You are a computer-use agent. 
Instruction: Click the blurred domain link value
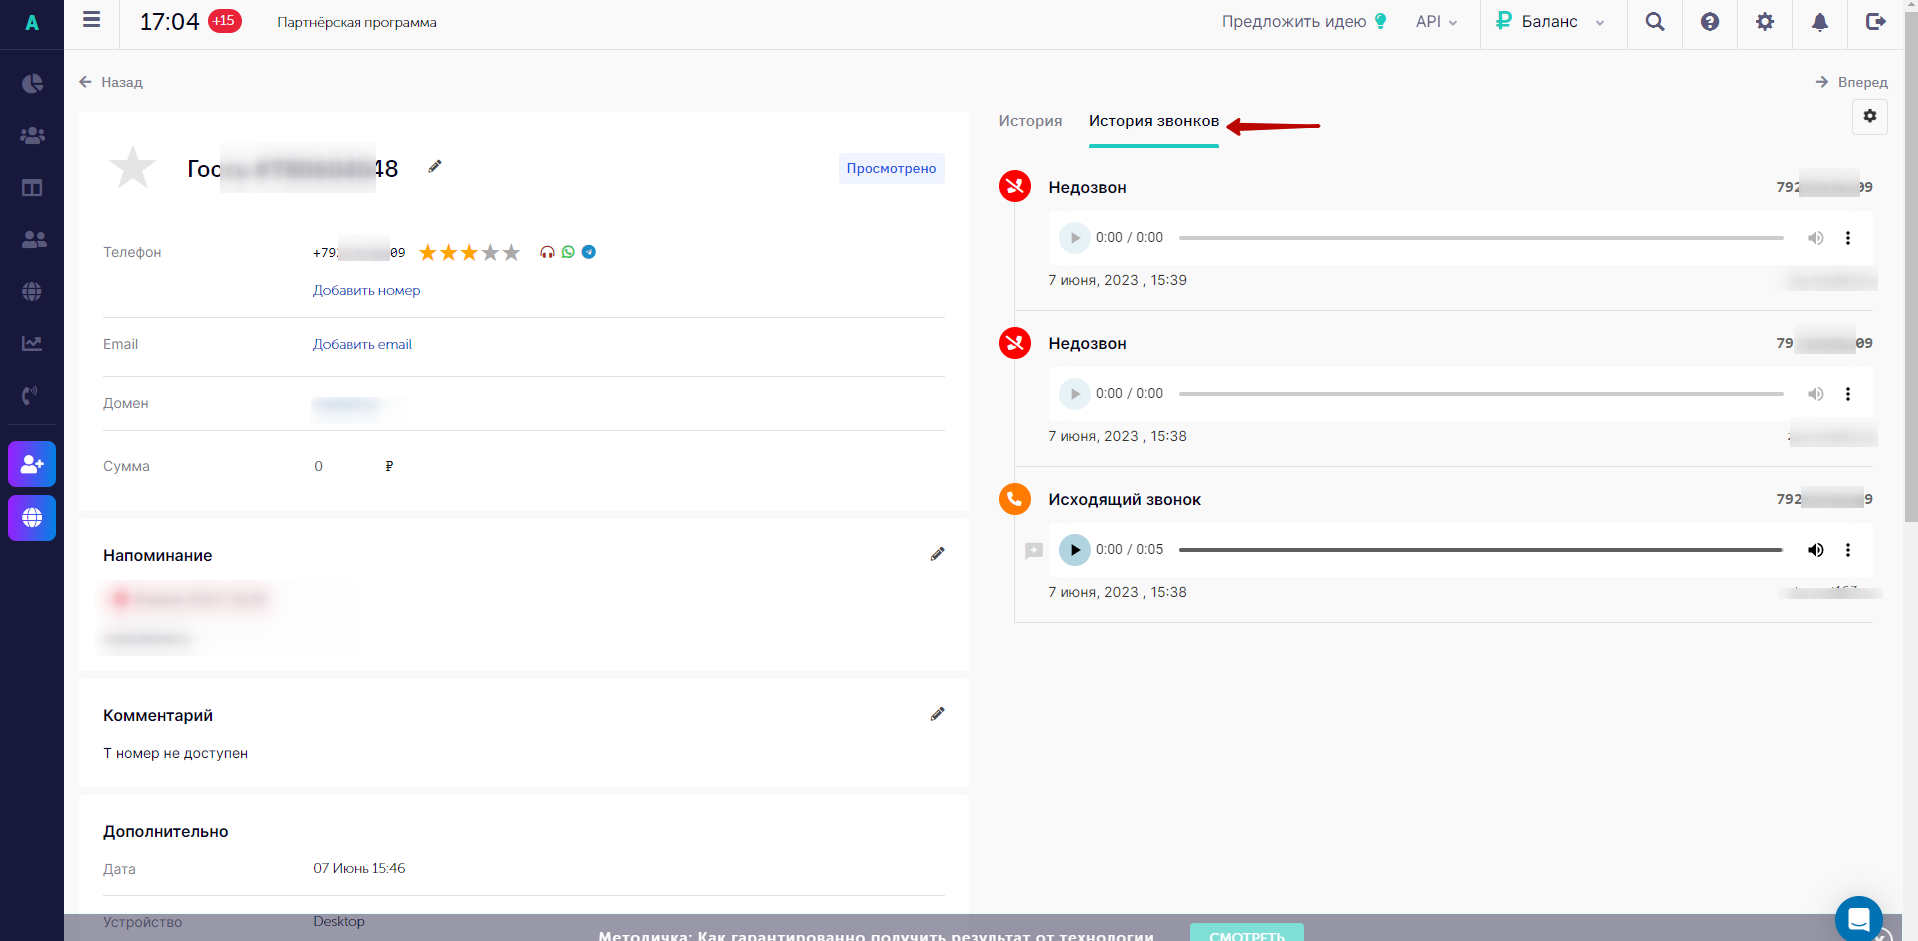[x=347, y=405]
